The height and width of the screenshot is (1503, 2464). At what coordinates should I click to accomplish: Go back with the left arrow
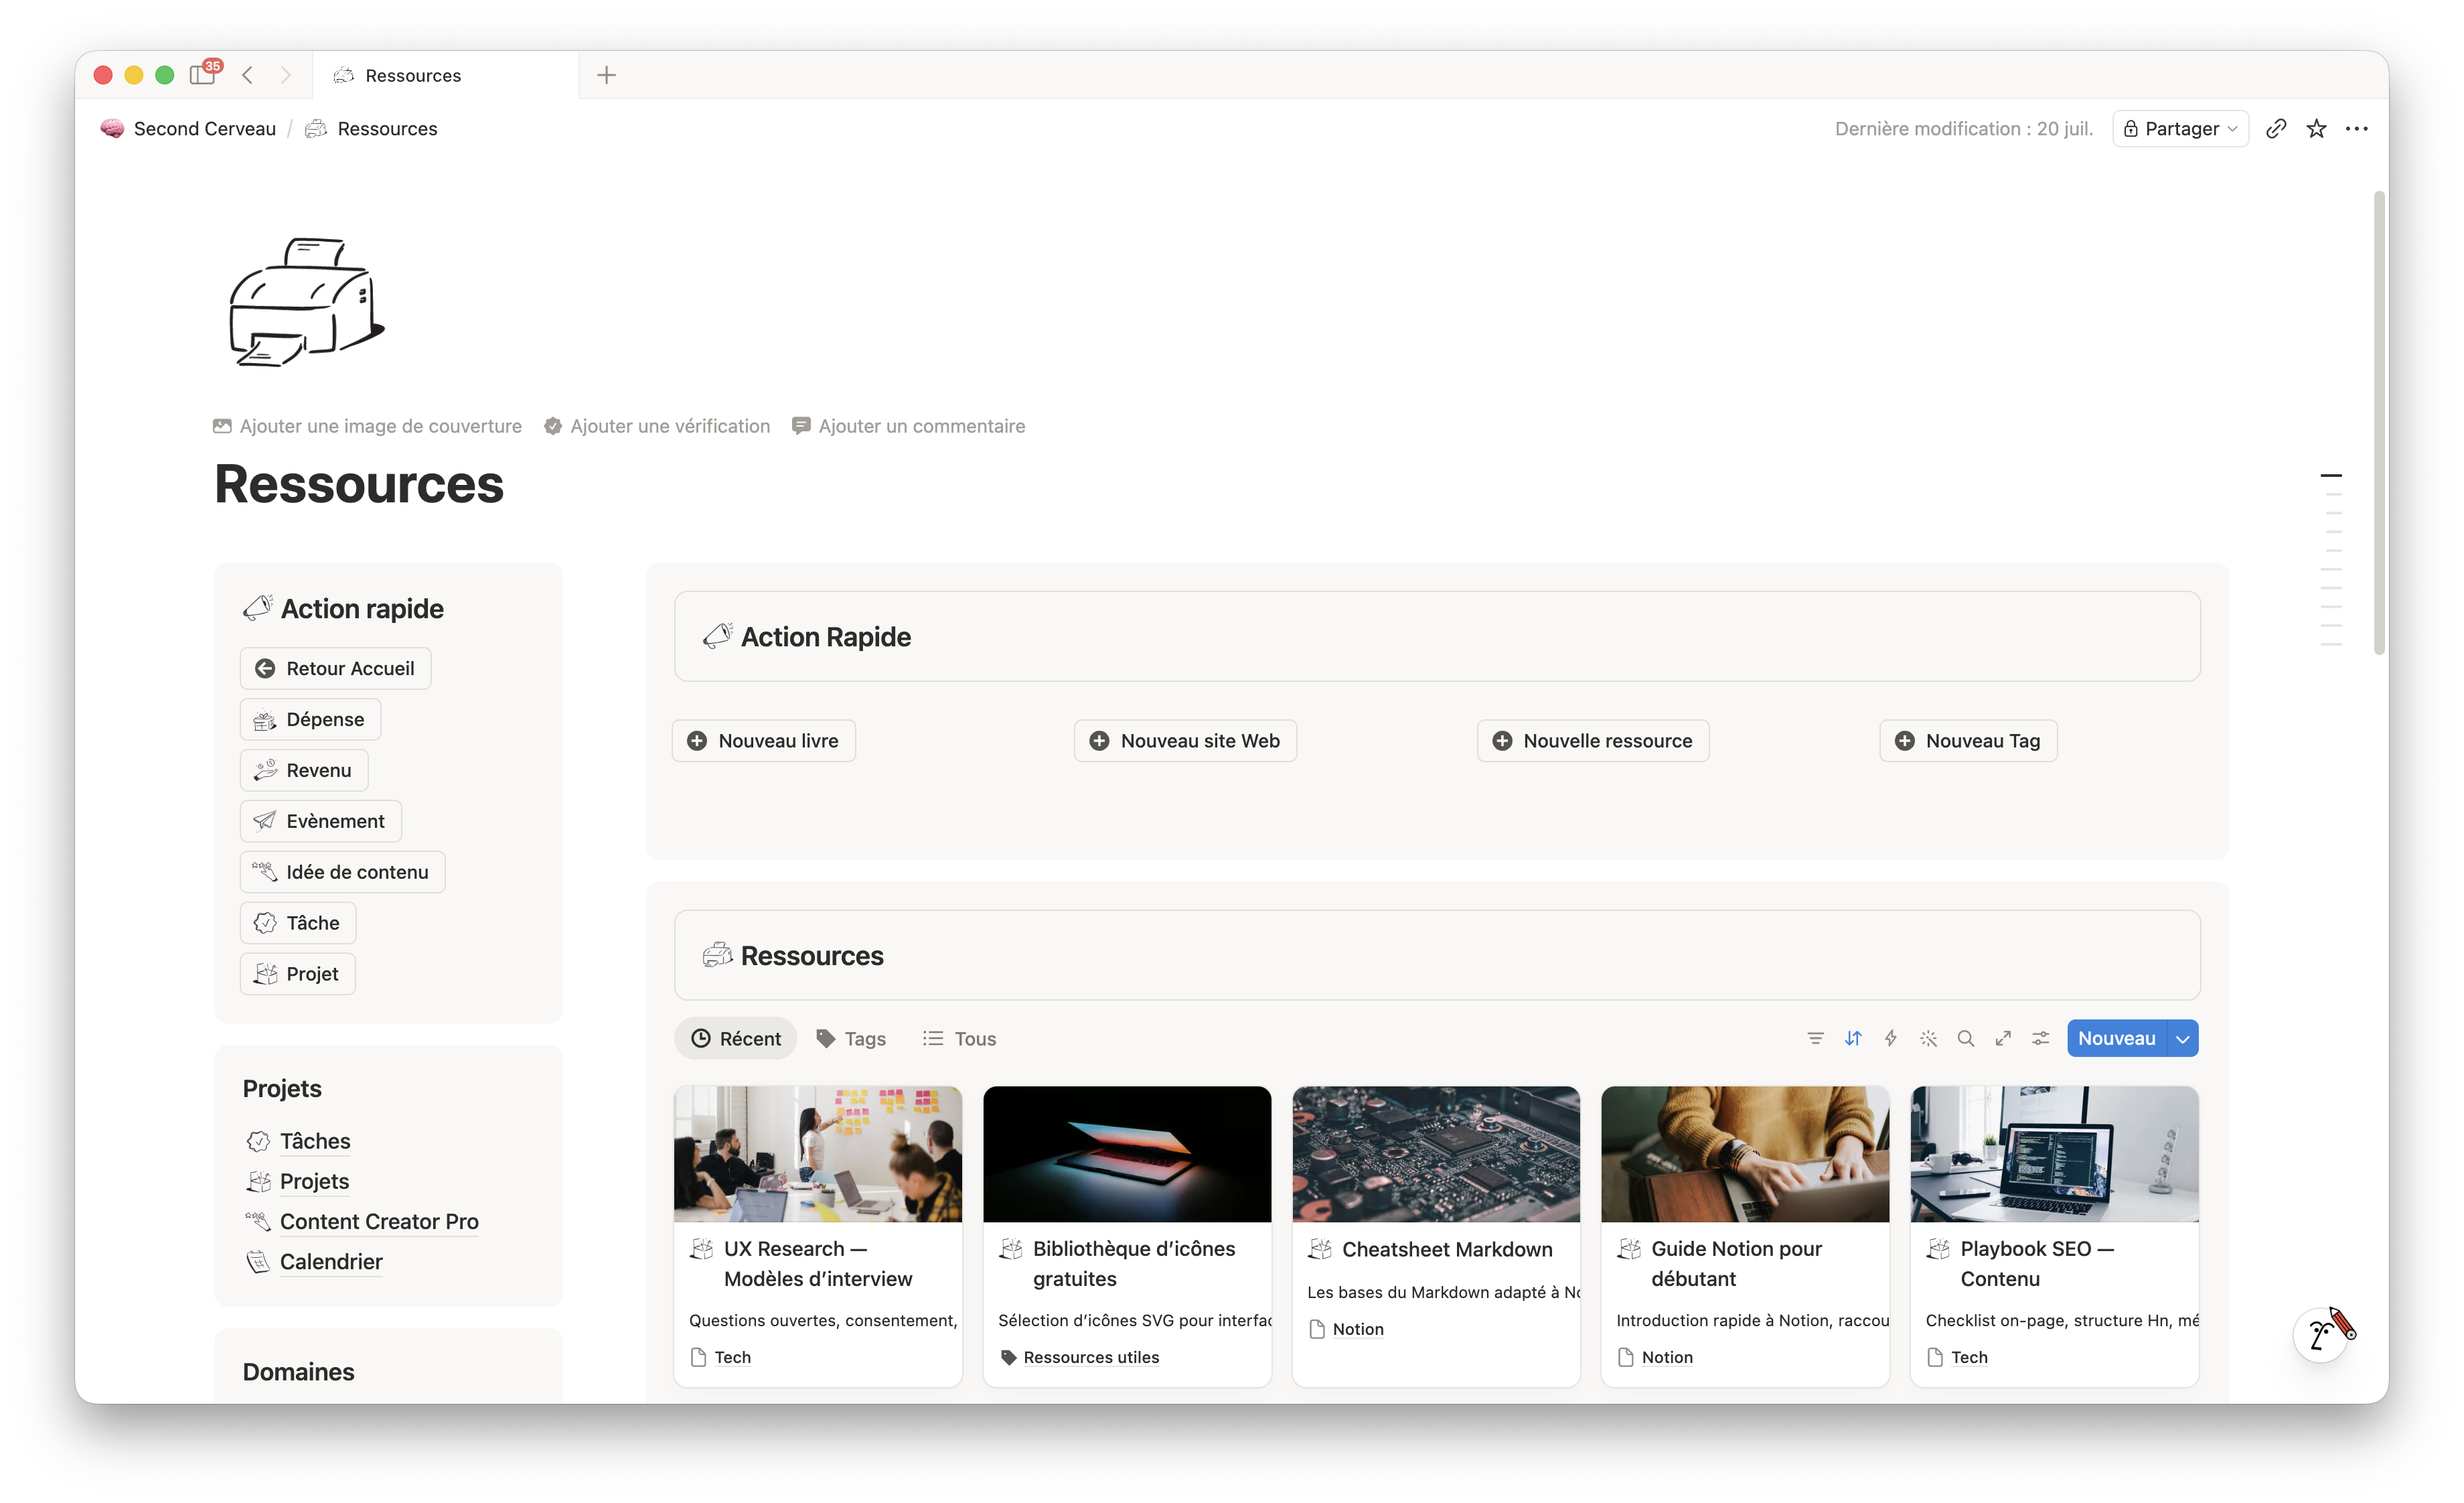[248, 75]
